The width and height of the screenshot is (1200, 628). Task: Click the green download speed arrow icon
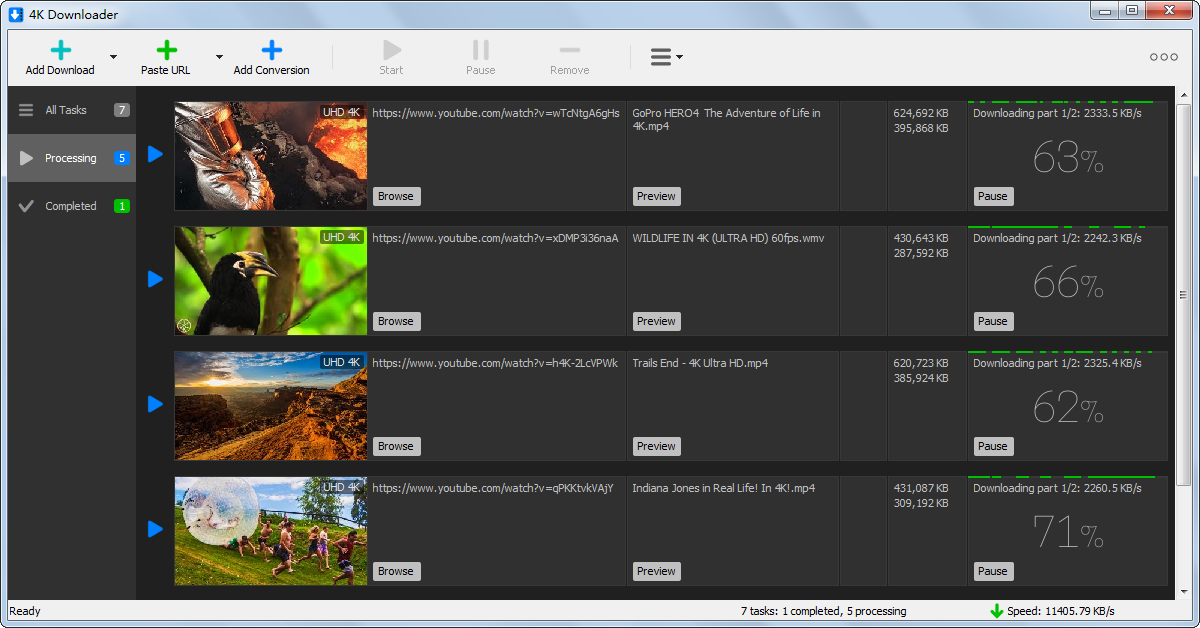(996, 611)
